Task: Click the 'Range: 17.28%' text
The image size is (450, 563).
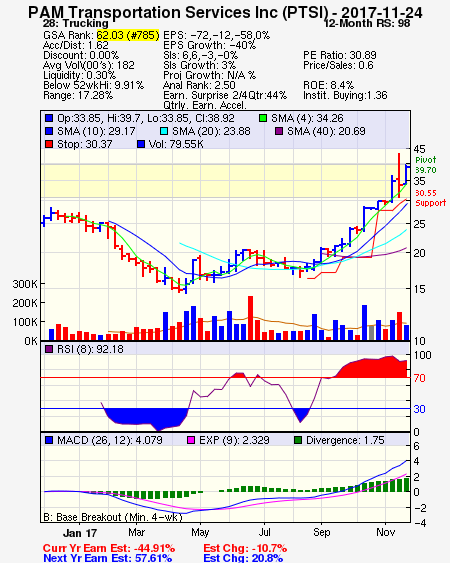Action: (78, 96)
